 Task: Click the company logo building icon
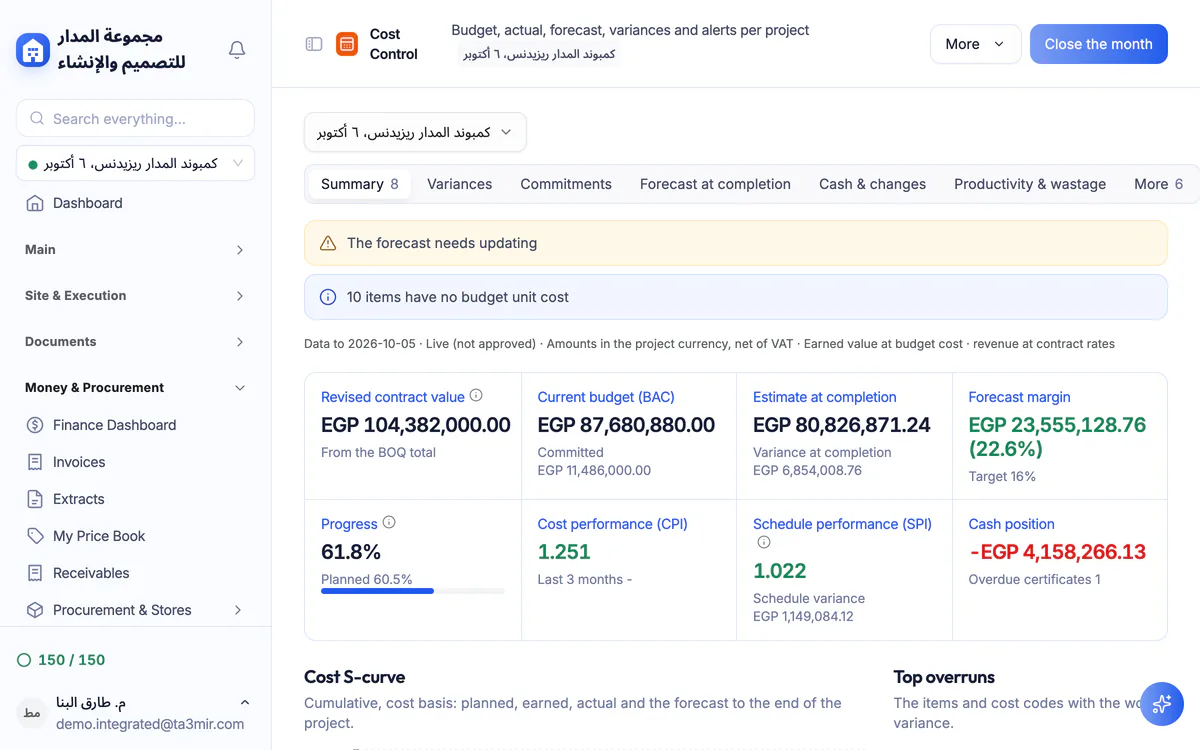(x=33, y=49)
